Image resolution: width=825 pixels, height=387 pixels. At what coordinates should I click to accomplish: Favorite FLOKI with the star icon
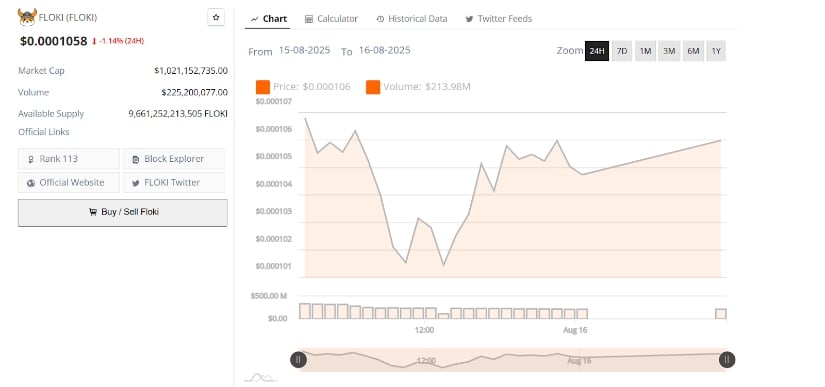pyautogui.click(x=216, y=17)
